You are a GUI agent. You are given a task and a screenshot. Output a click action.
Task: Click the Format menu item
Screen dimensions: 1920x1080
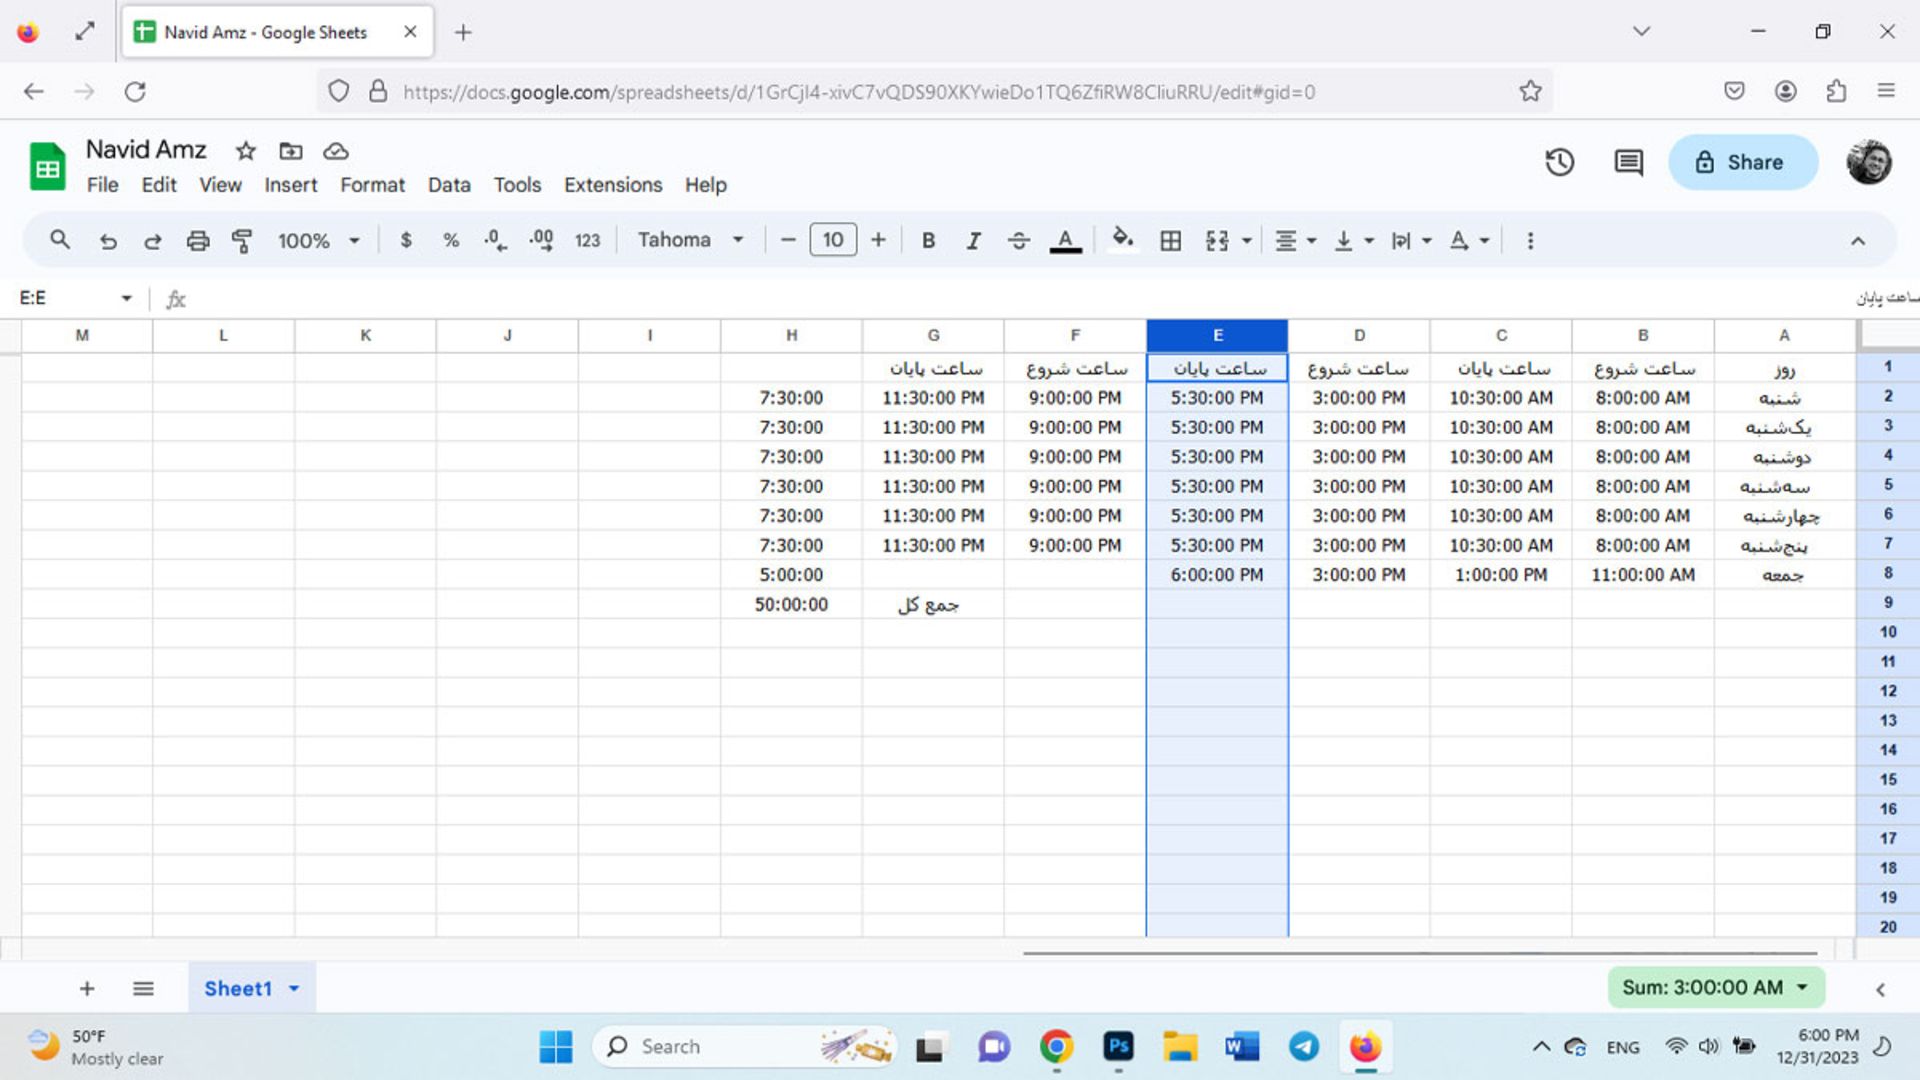372,183
